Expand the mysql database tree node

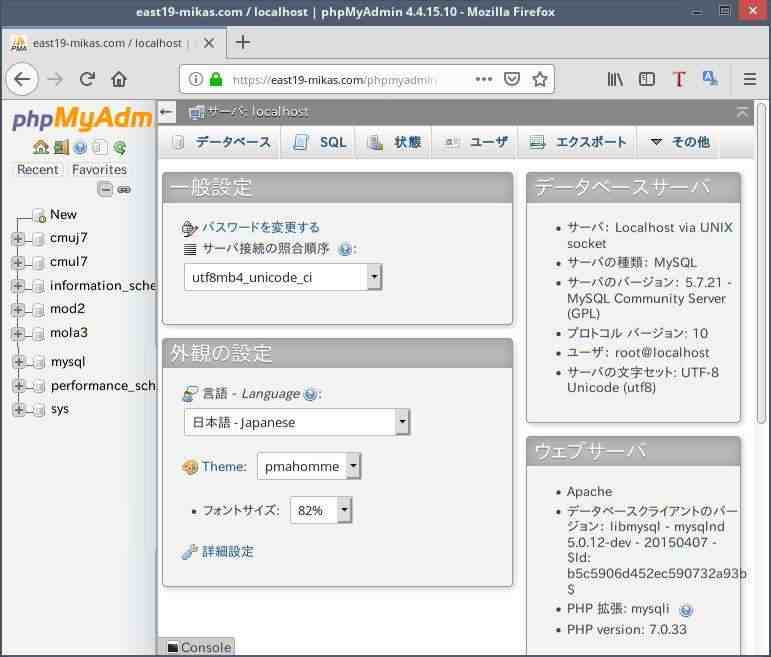click(19, 362)
